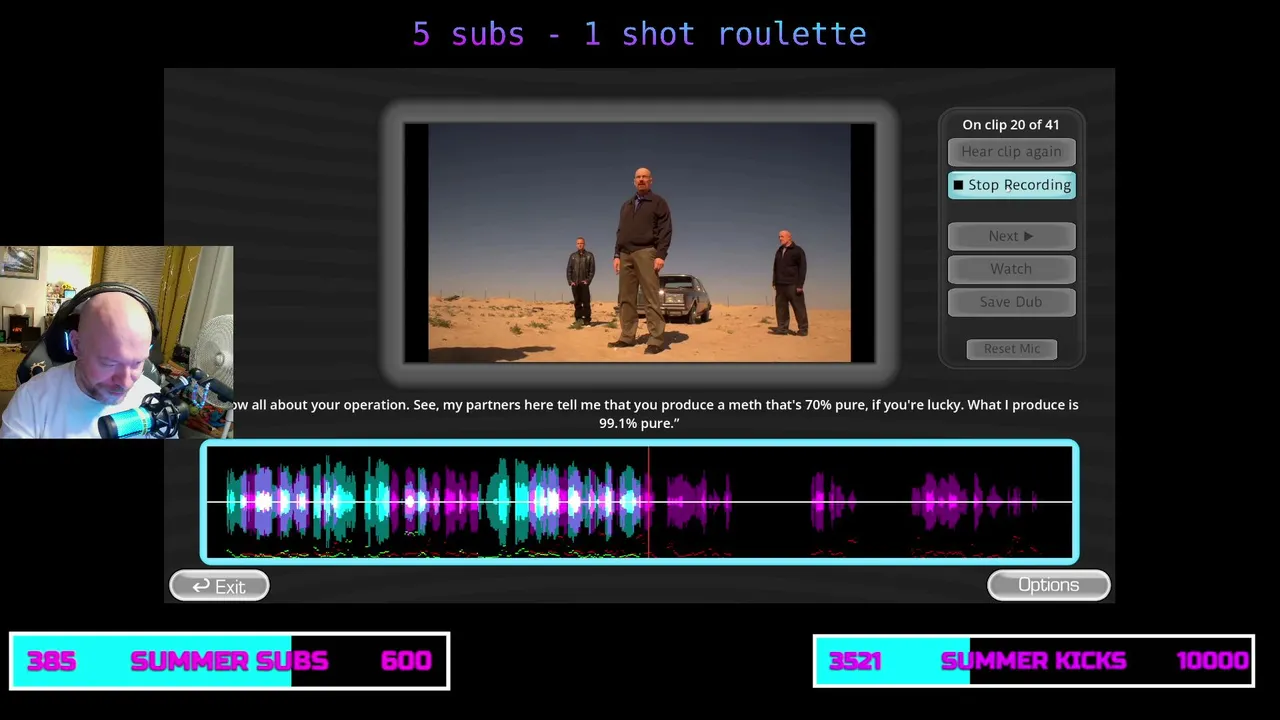The width and height of the screenshot is (1280, 720).
Task: Click the '5 subs - 1 shot roulette' title
Action: [640, 34]
